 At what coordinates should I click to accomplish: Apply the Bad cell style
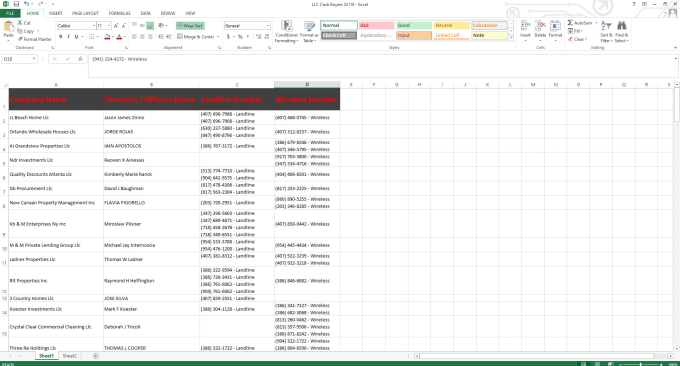tap(376, 26)
